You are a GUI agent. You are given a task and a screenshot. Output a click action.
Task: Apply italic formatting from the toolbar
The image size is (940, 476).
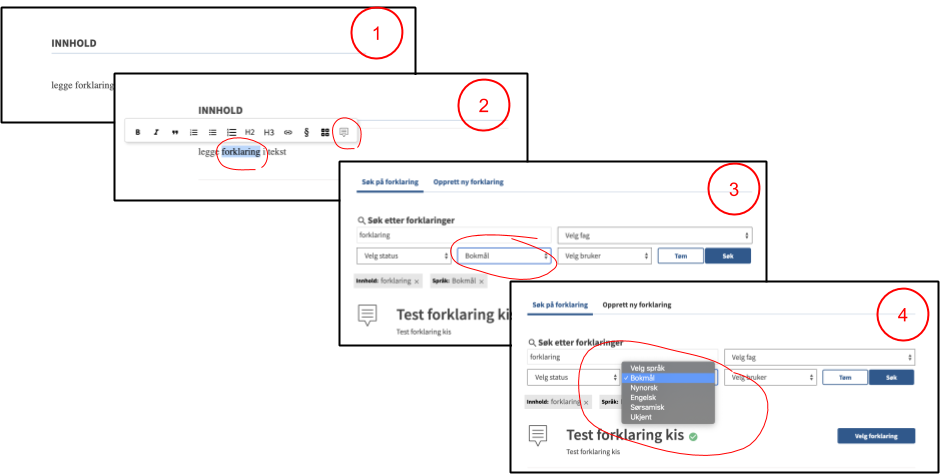[156, 132]
